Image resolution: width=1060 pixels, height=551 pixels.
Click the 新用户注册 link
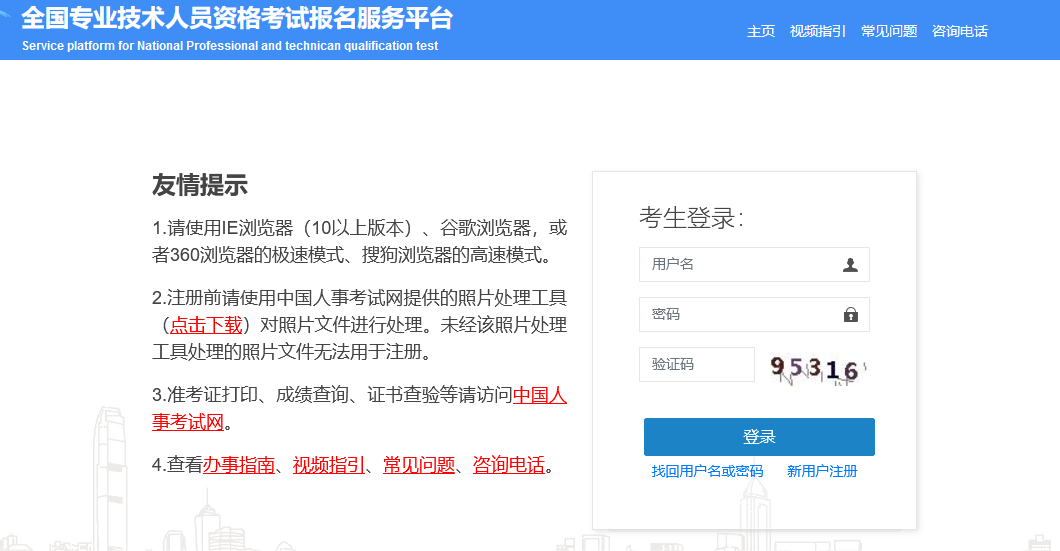(x=821, y=471)
